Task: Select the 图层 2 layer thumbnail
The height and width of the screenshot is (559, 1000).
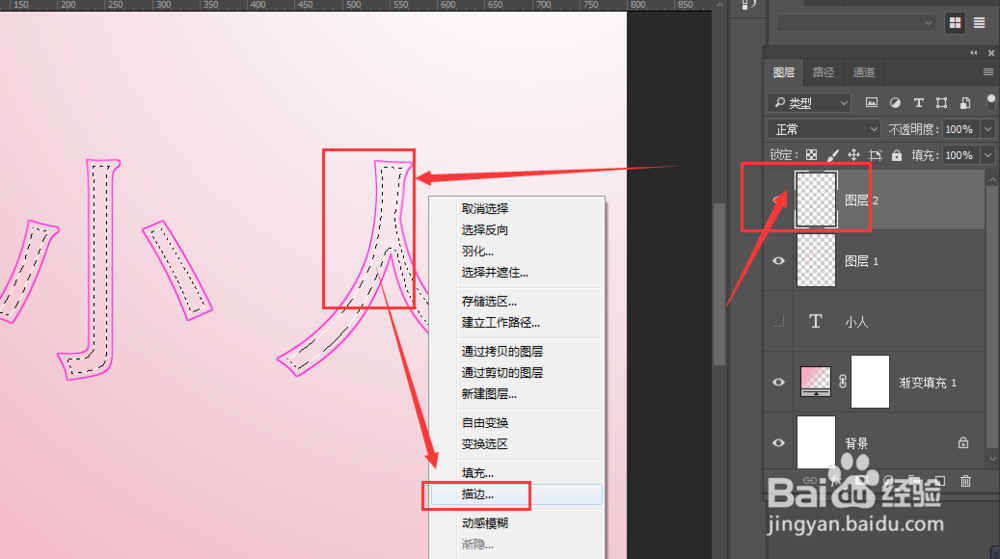Action: (816, 200)
